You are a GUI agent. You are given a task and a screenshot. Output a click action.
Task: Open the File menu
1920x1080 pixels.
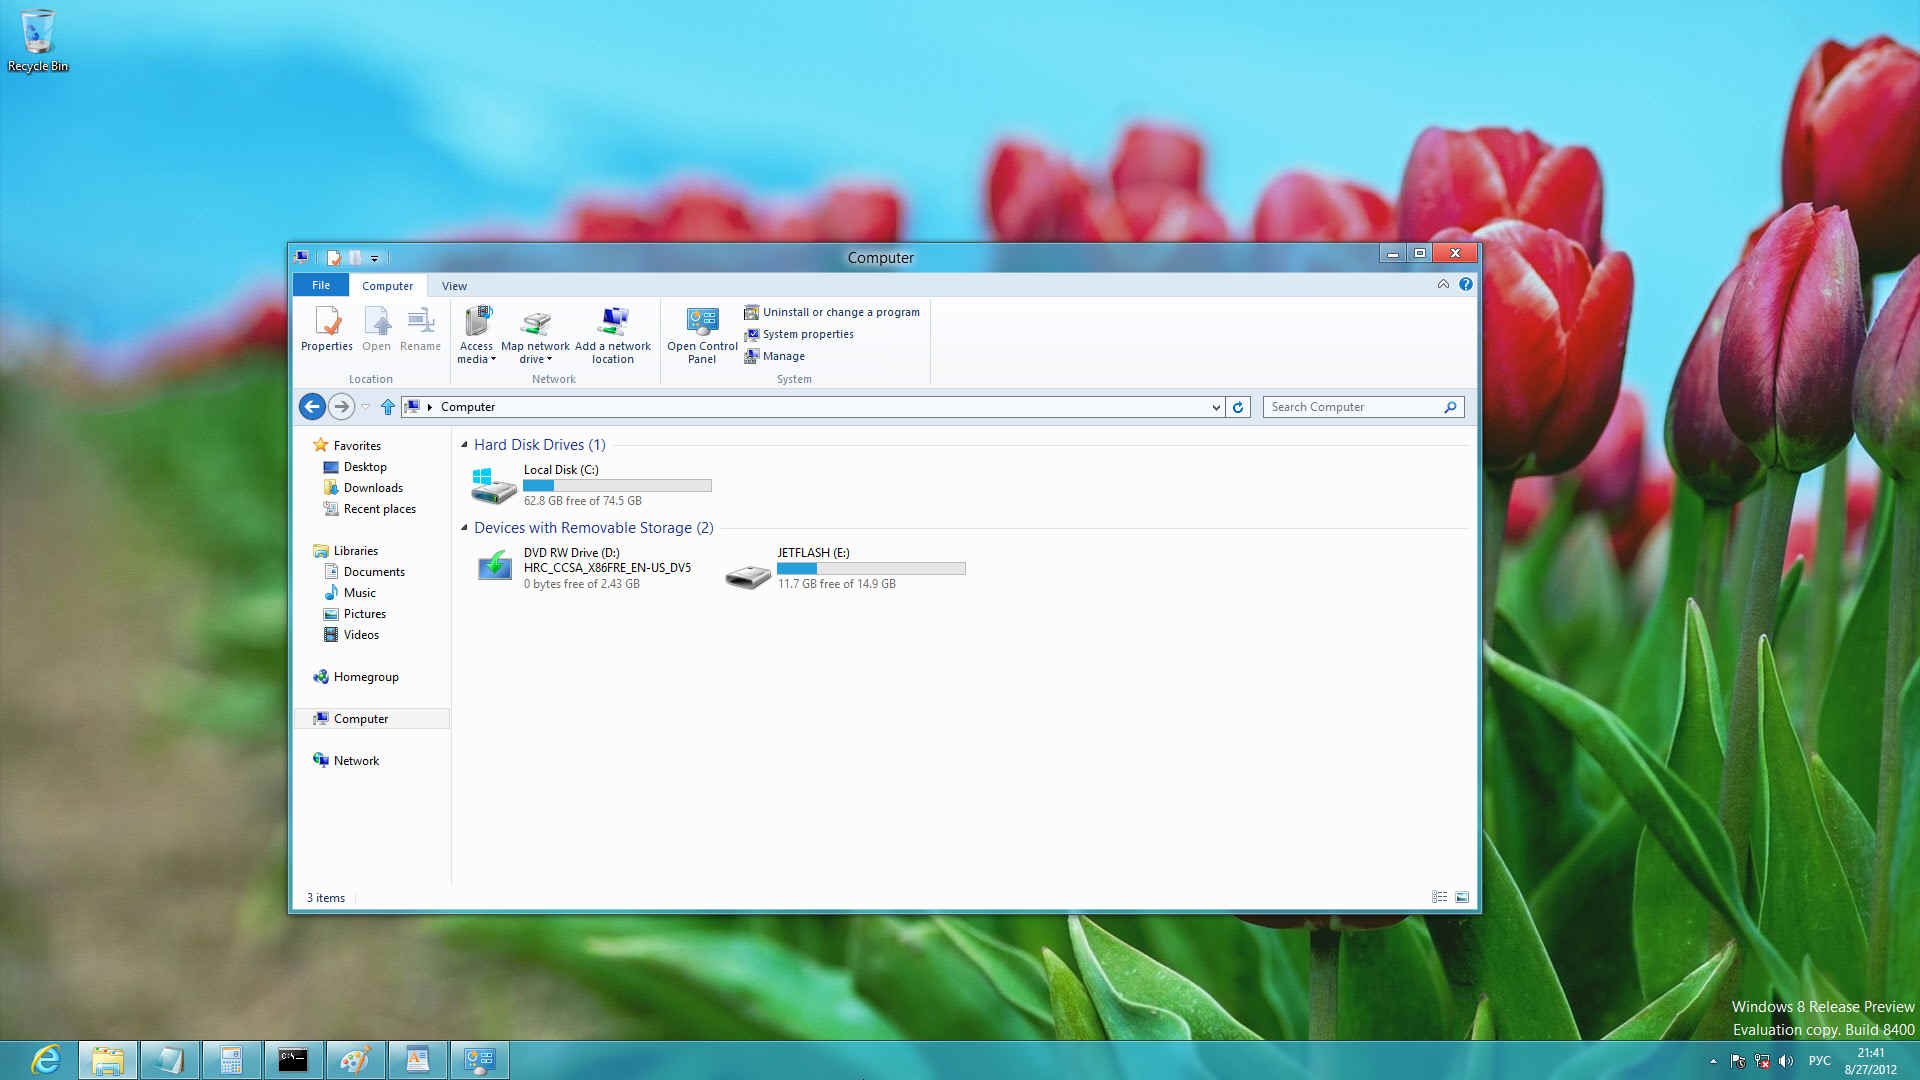[x=320, y=285]
